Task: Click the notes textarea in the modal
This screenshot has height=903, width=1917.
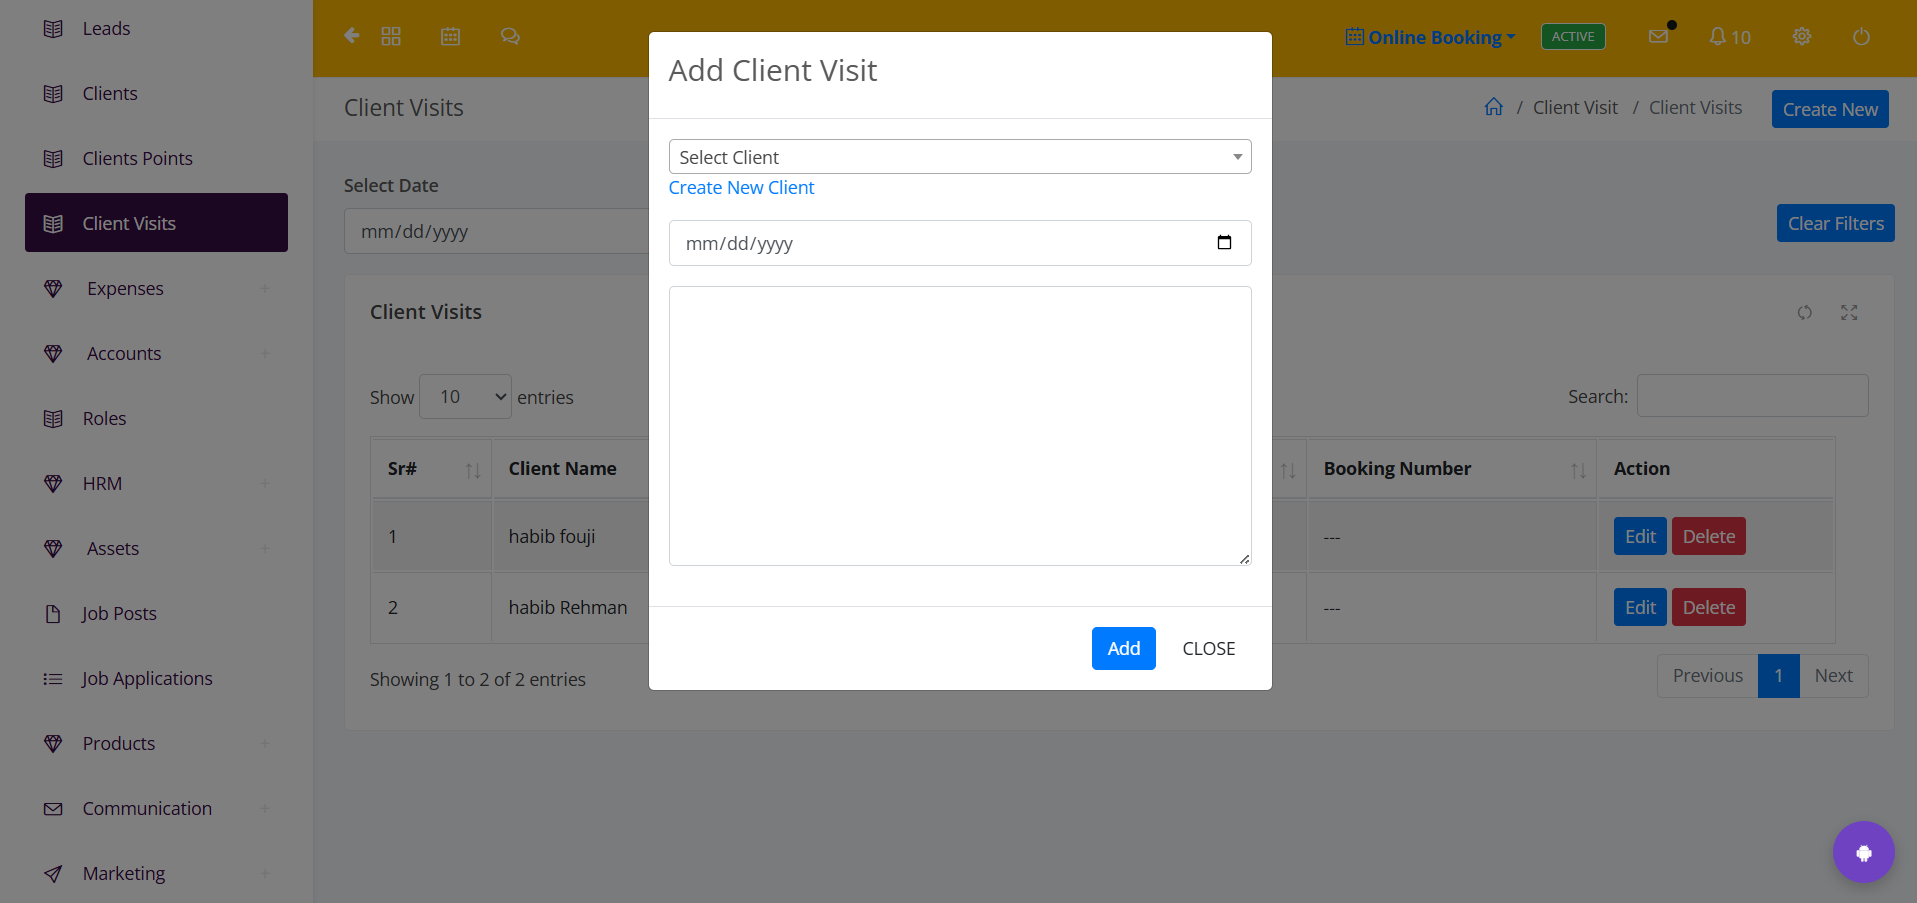Action: 960,426
